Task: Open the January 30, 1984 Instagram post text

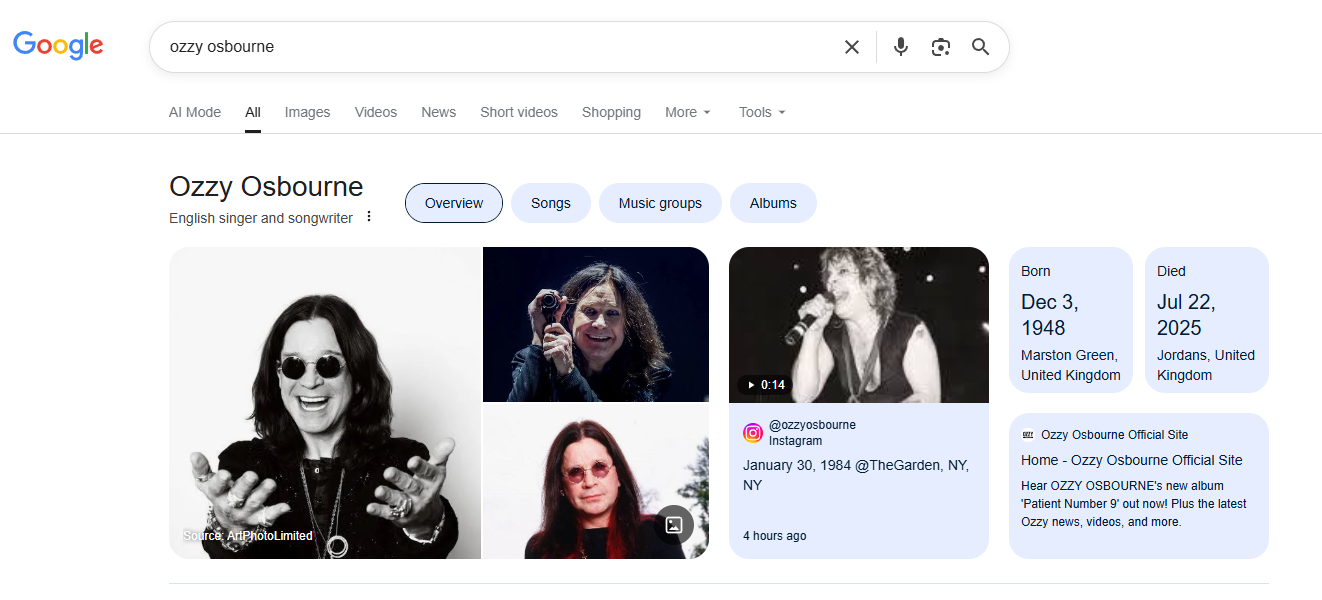Action: [x=856, y=475]
